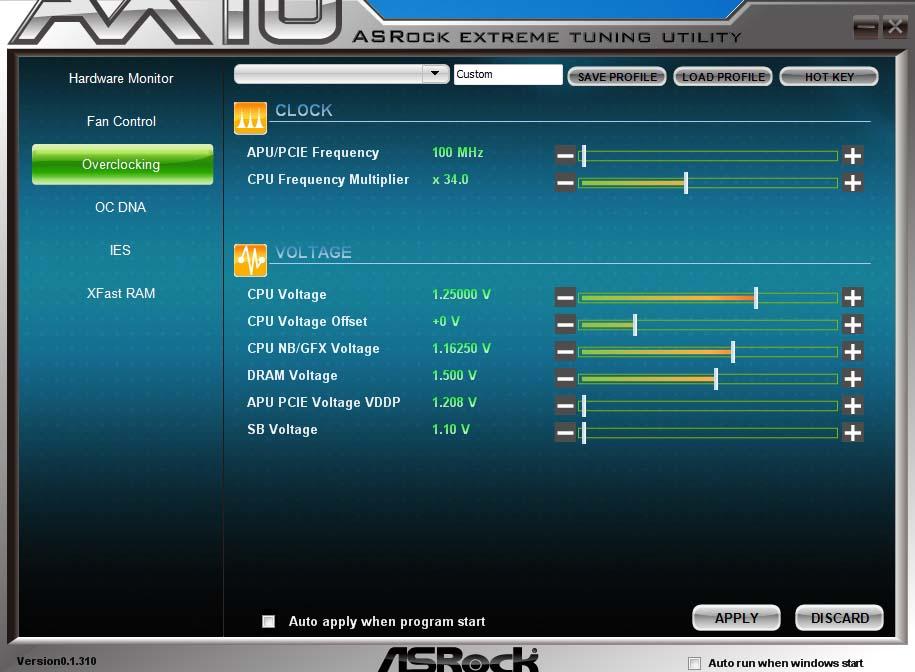Image resolution: width=915 pixels, height=672 pixels.
Task: Close the AXTU window
Action: click(x=894, y=27)
